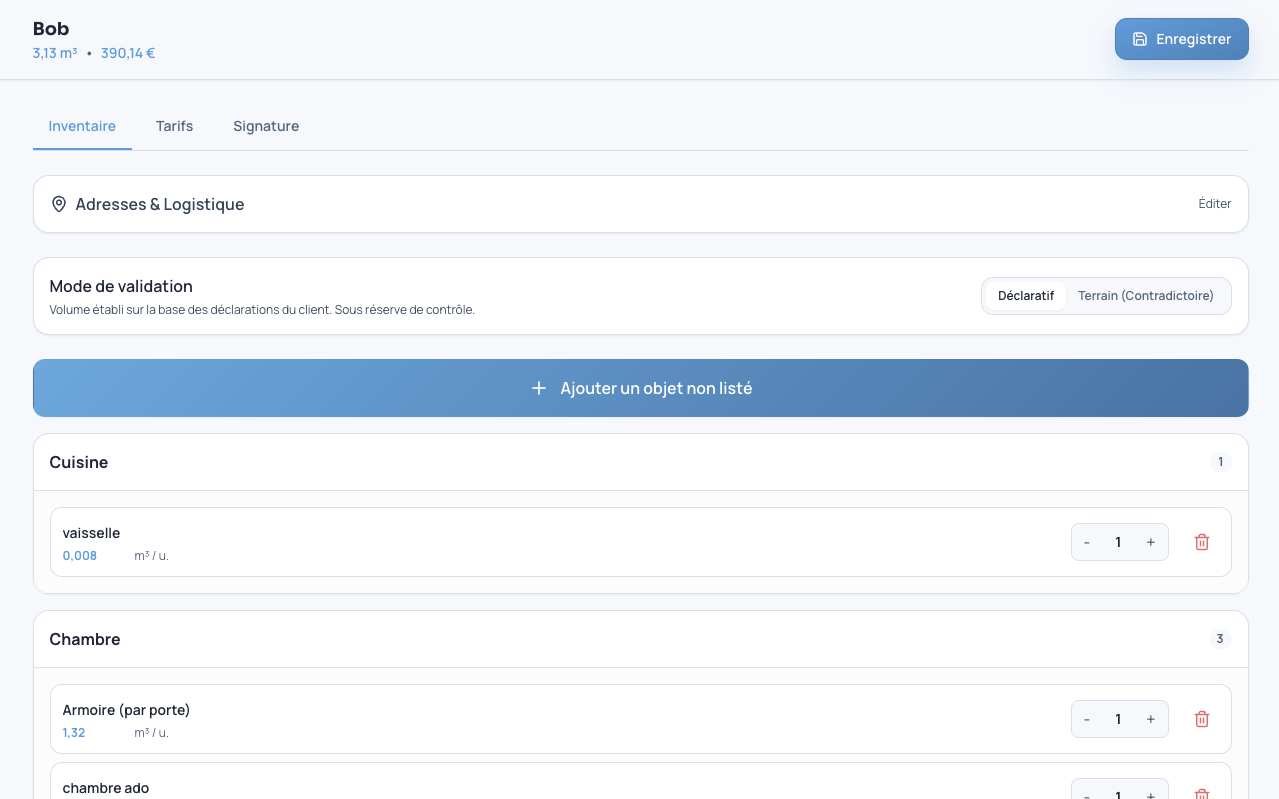Select Déclaratif validation mode
The width and height of the screenshot is (1279, 799).
(1026, 296)
